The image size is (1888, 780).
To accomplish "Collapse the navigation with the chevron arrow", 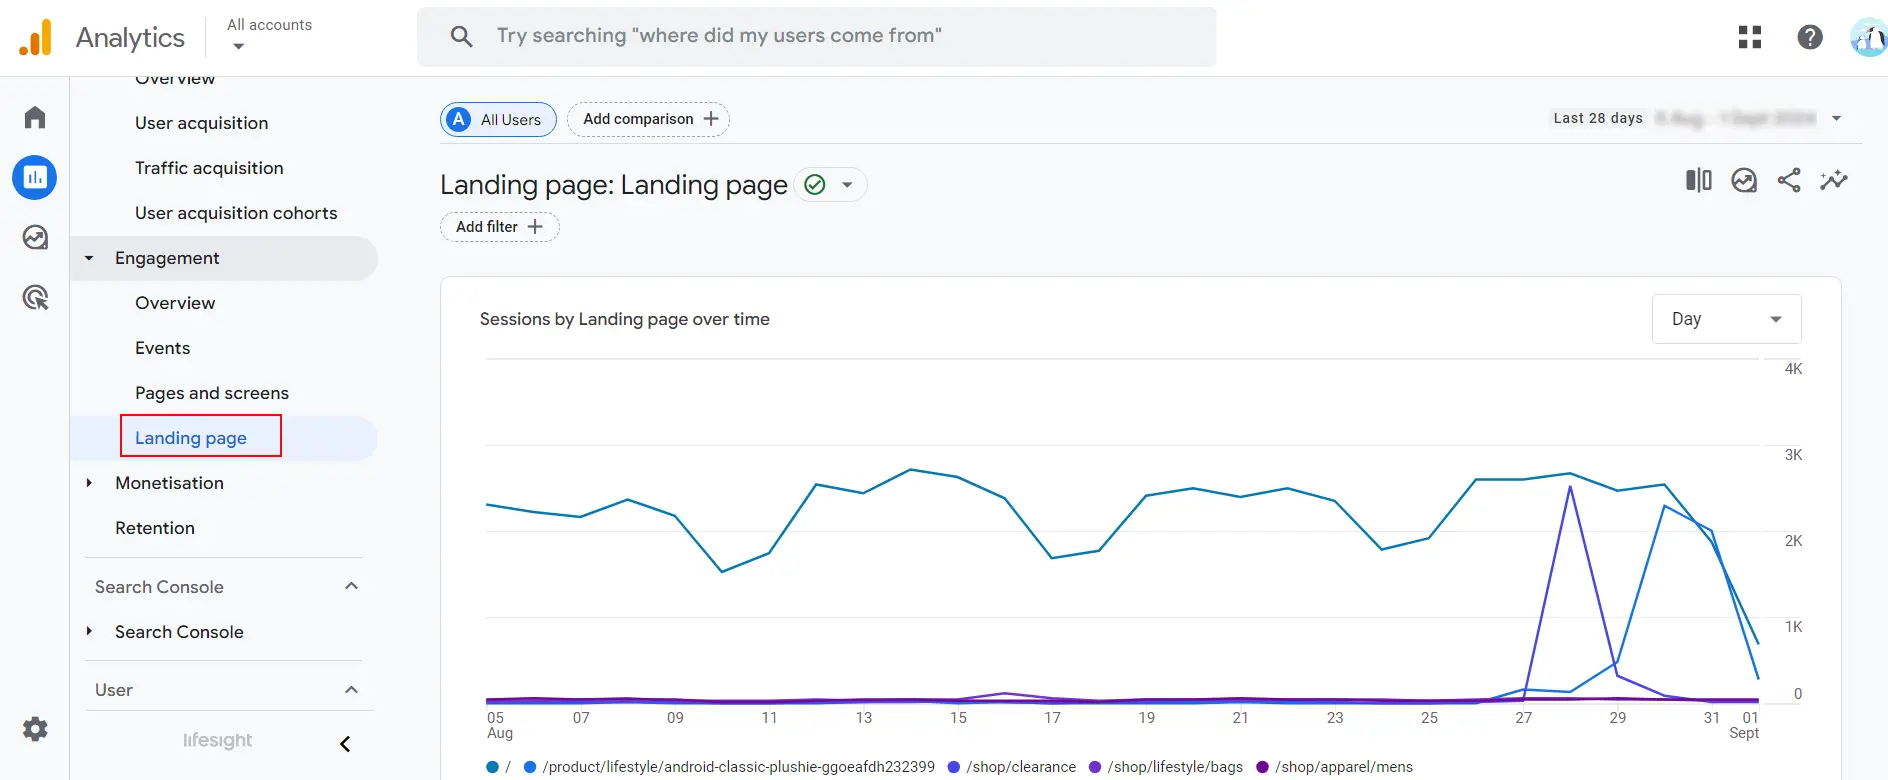I will [345, 744].
